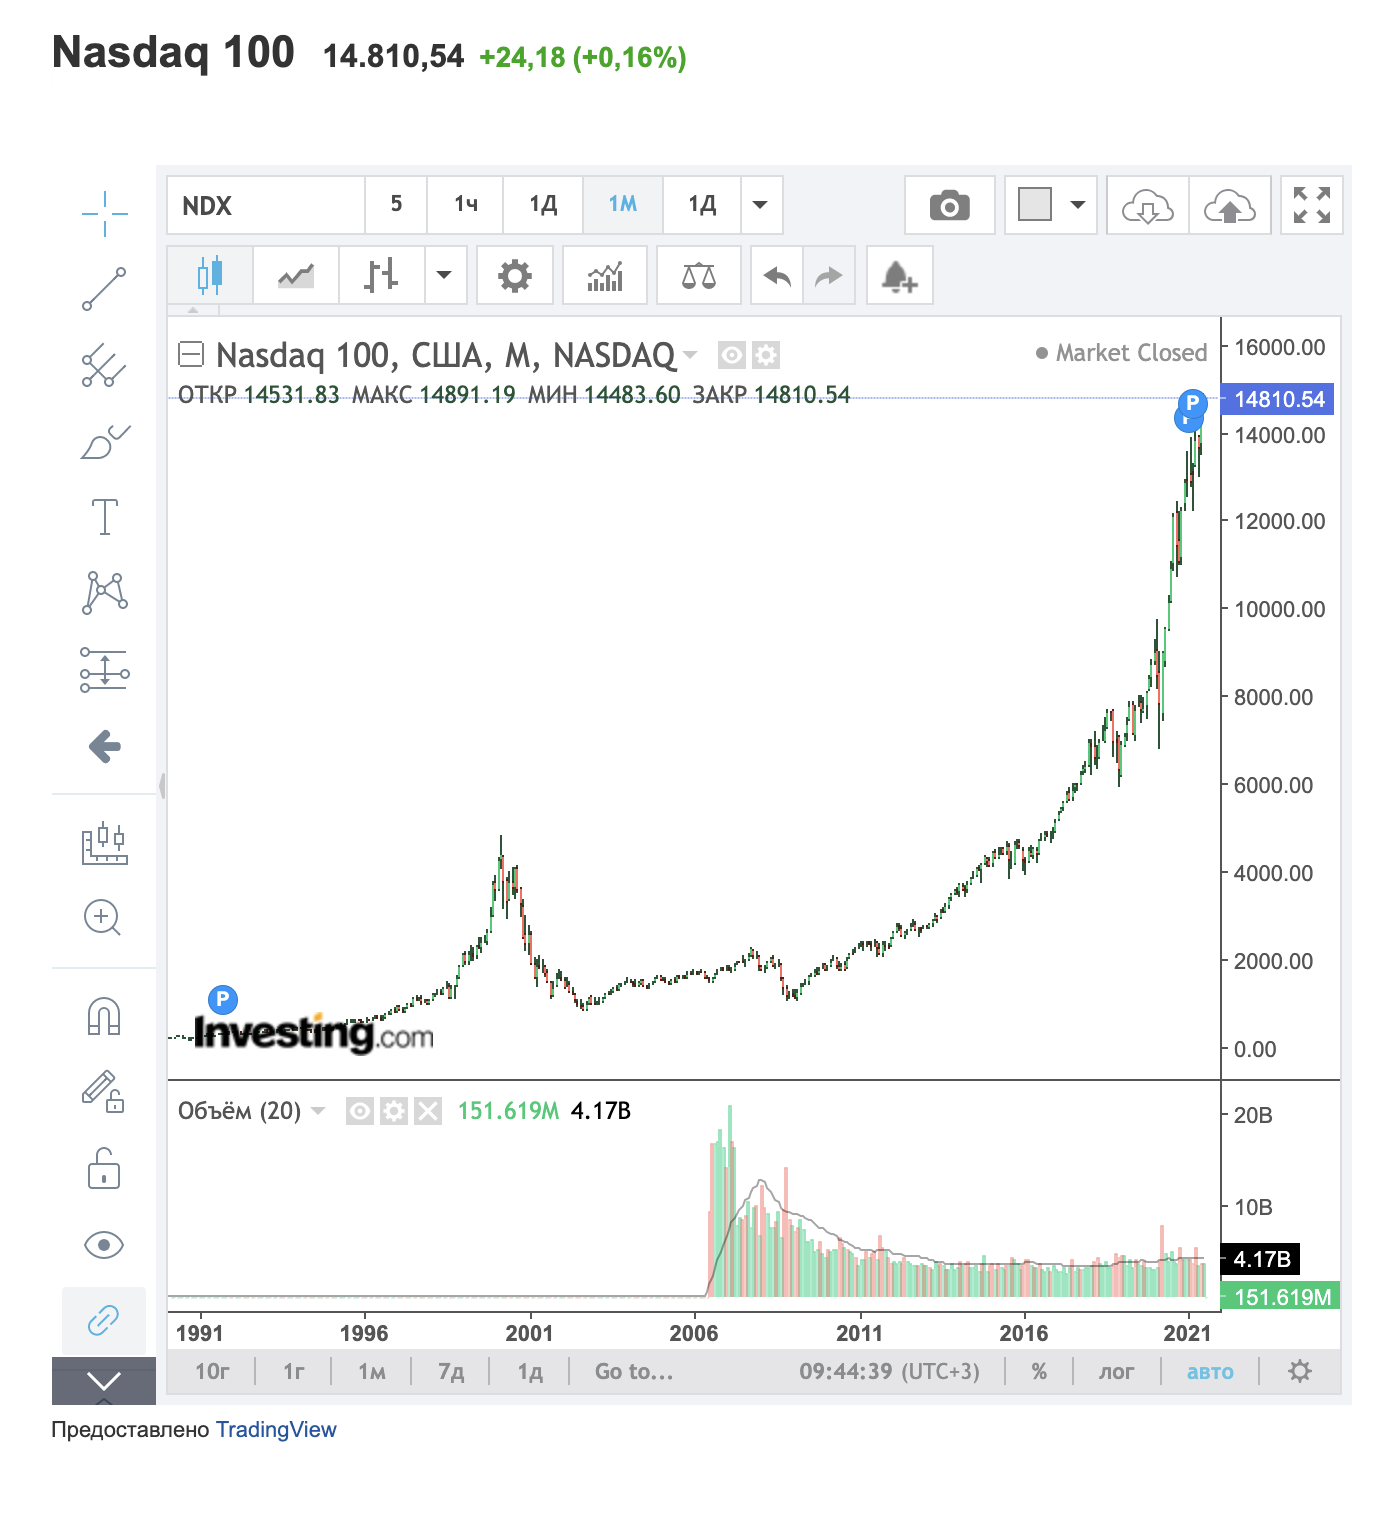Toggle lock all drawing tools padlock
The height and width of the screenshot is (1530, 1400).
pos(104,1168)
